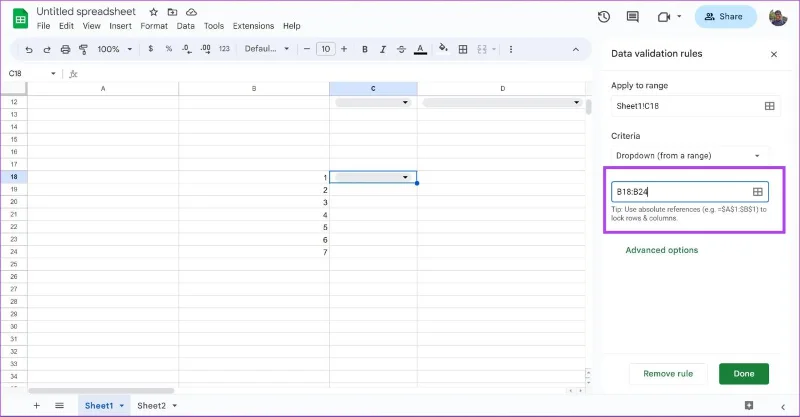The height and width of the screenshot is (417, 800).
Task: Open the Edit menu
Action: click(x=66, y=26)
